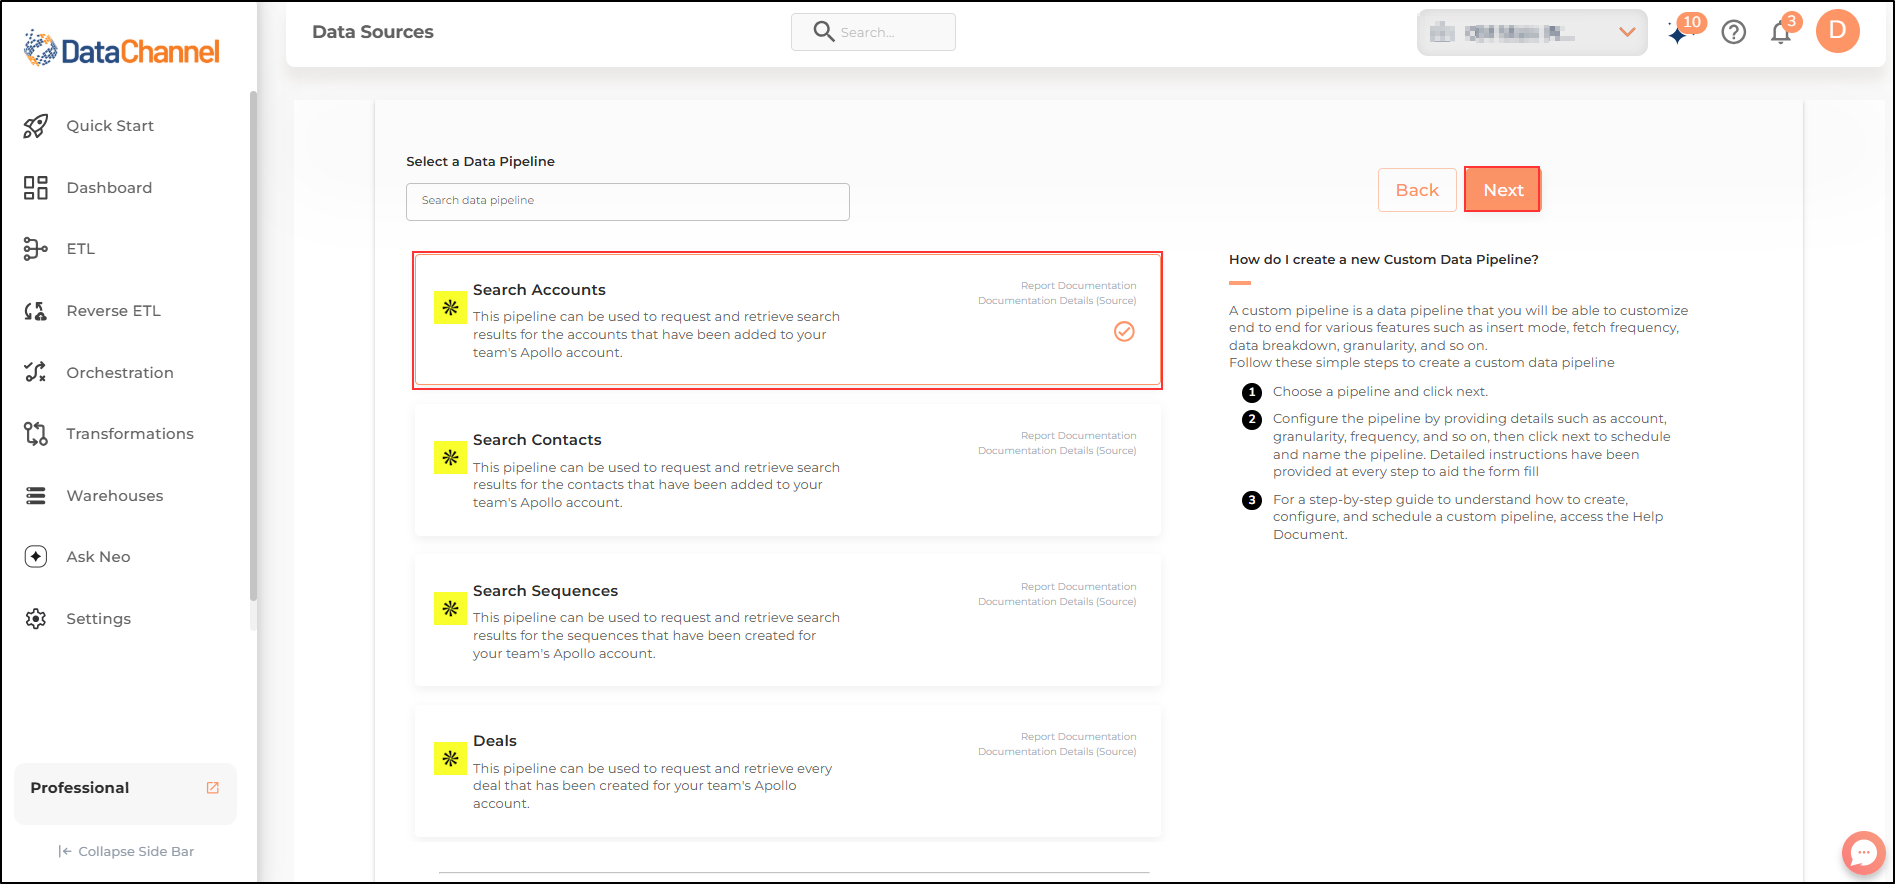Open the help question mark icon

[x=1734, y=32]
